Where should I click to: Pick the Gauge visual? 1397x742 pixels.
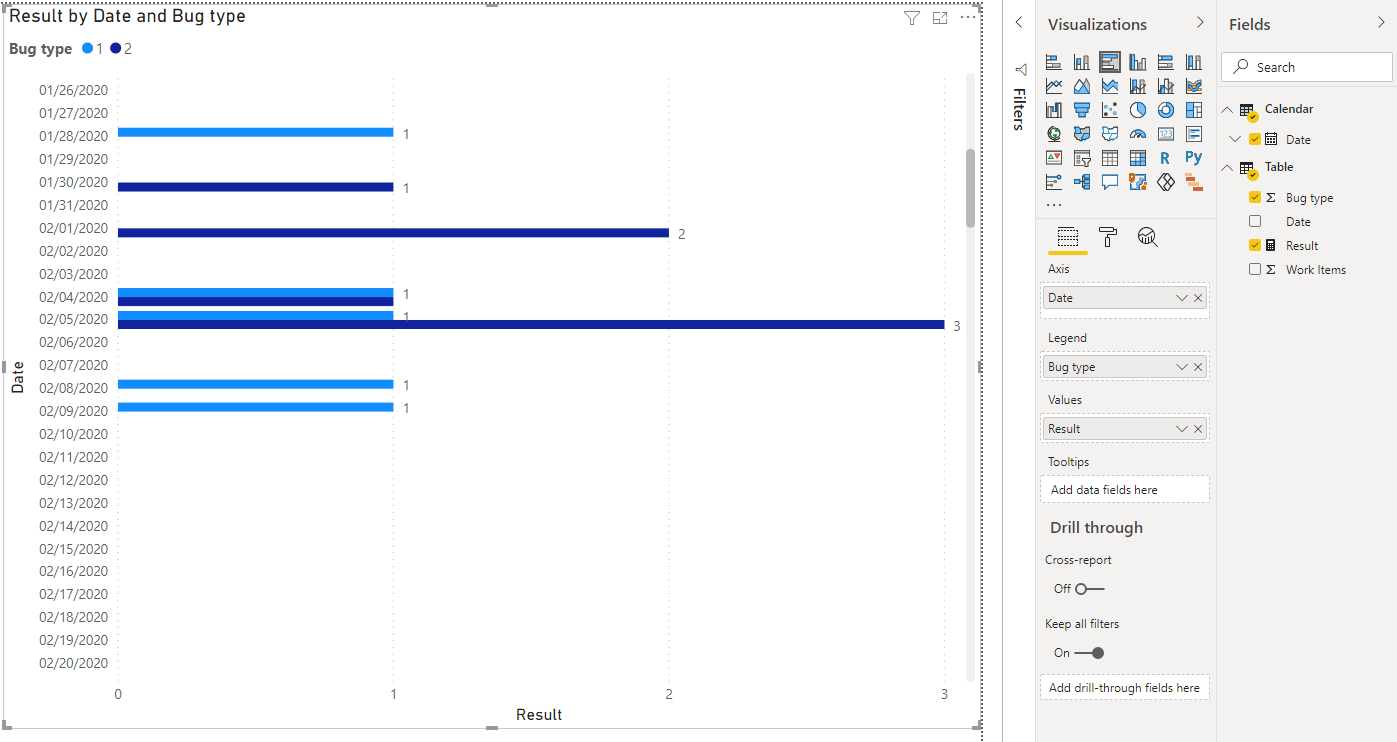coord(1138,134)
